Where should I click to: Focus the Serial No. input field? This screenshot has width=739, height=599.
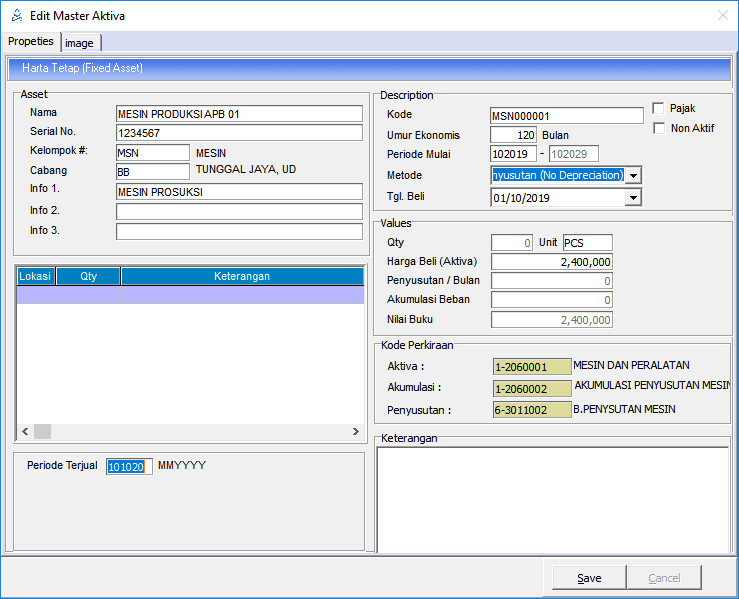239,133
